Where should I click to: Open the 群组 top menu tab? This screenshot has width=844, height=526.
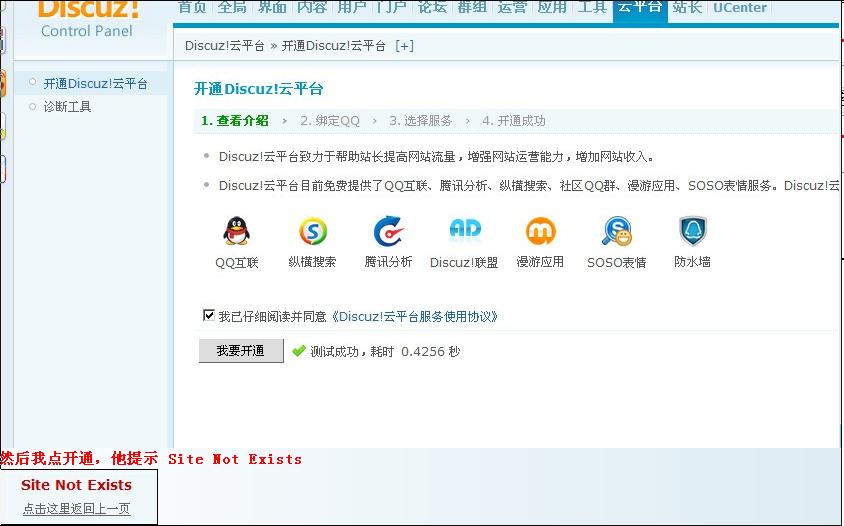(472, 8)
